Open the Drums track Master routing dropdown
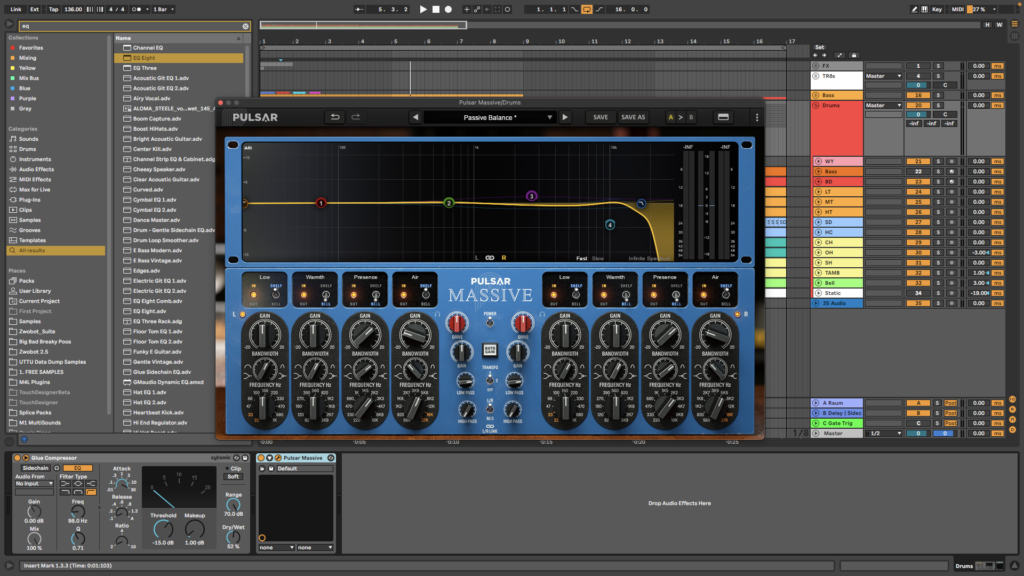Viewport: 1024px width, 576px height. pos(884,105)
